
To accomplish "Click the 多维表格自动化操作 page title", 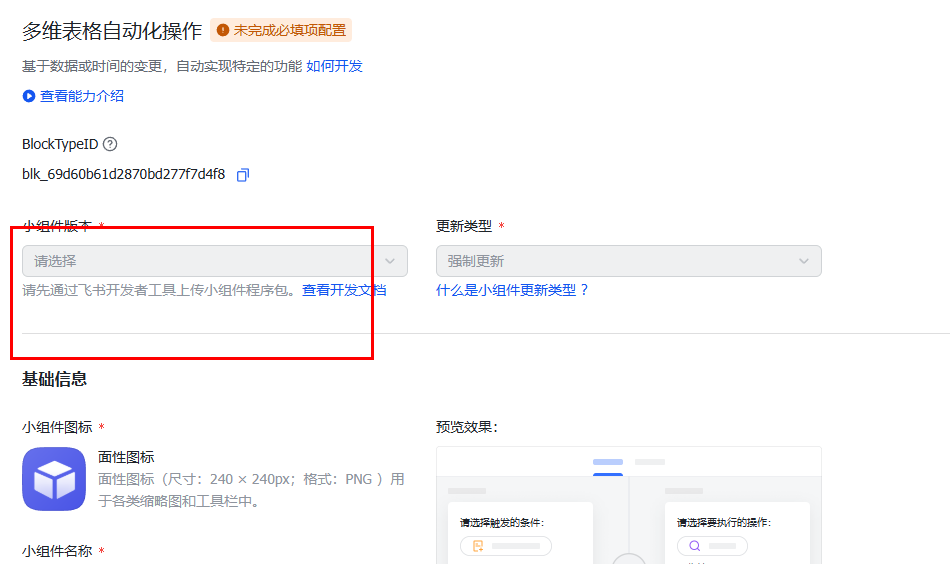I will tap(112, 31).
